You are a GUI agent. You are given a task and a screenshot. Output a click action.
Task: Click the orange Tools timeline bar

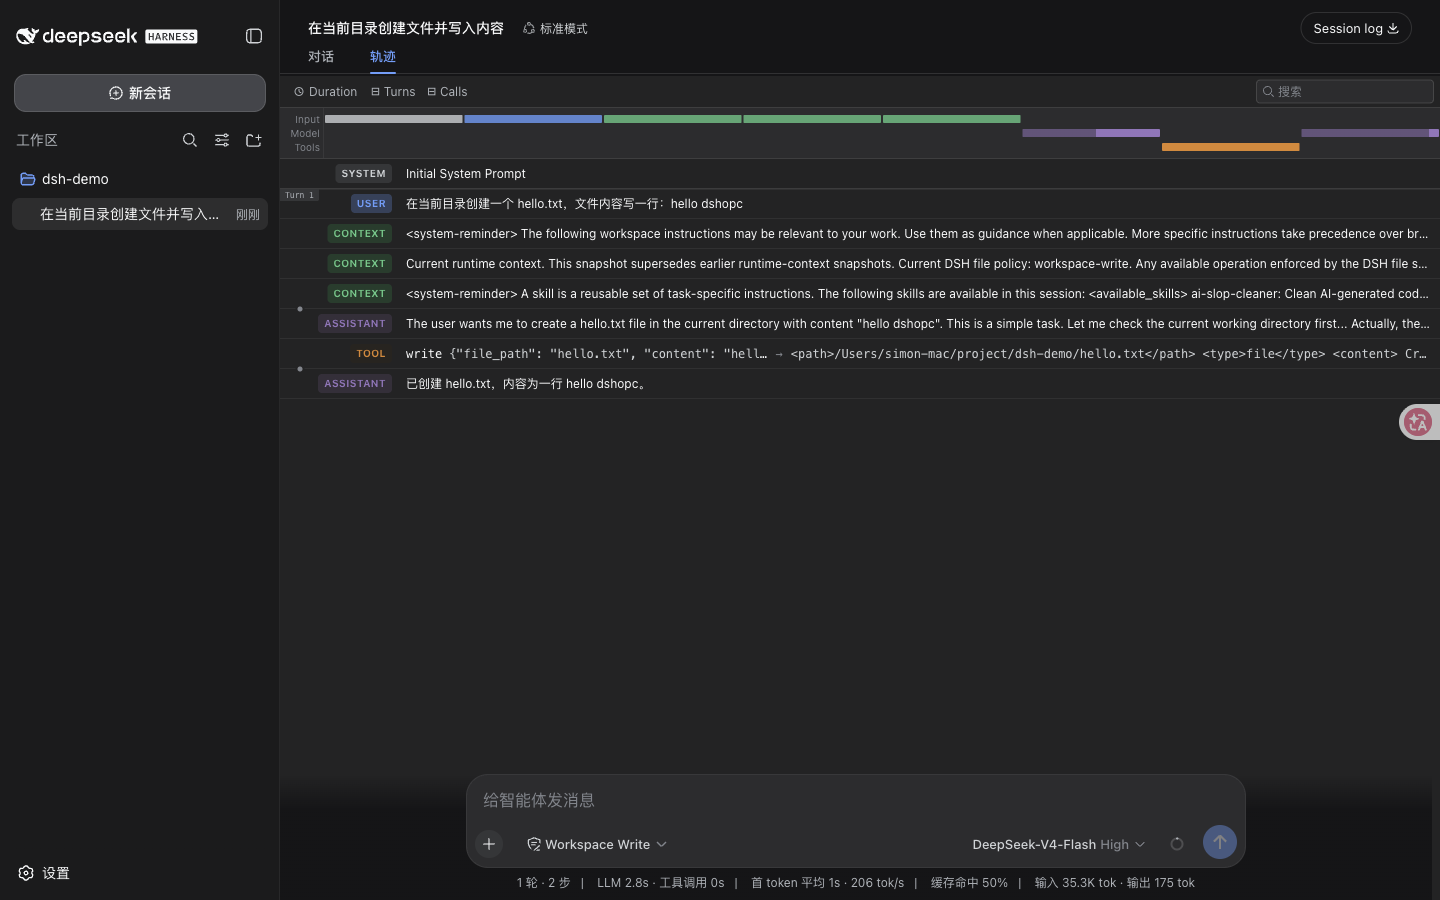pos(1230,147)
